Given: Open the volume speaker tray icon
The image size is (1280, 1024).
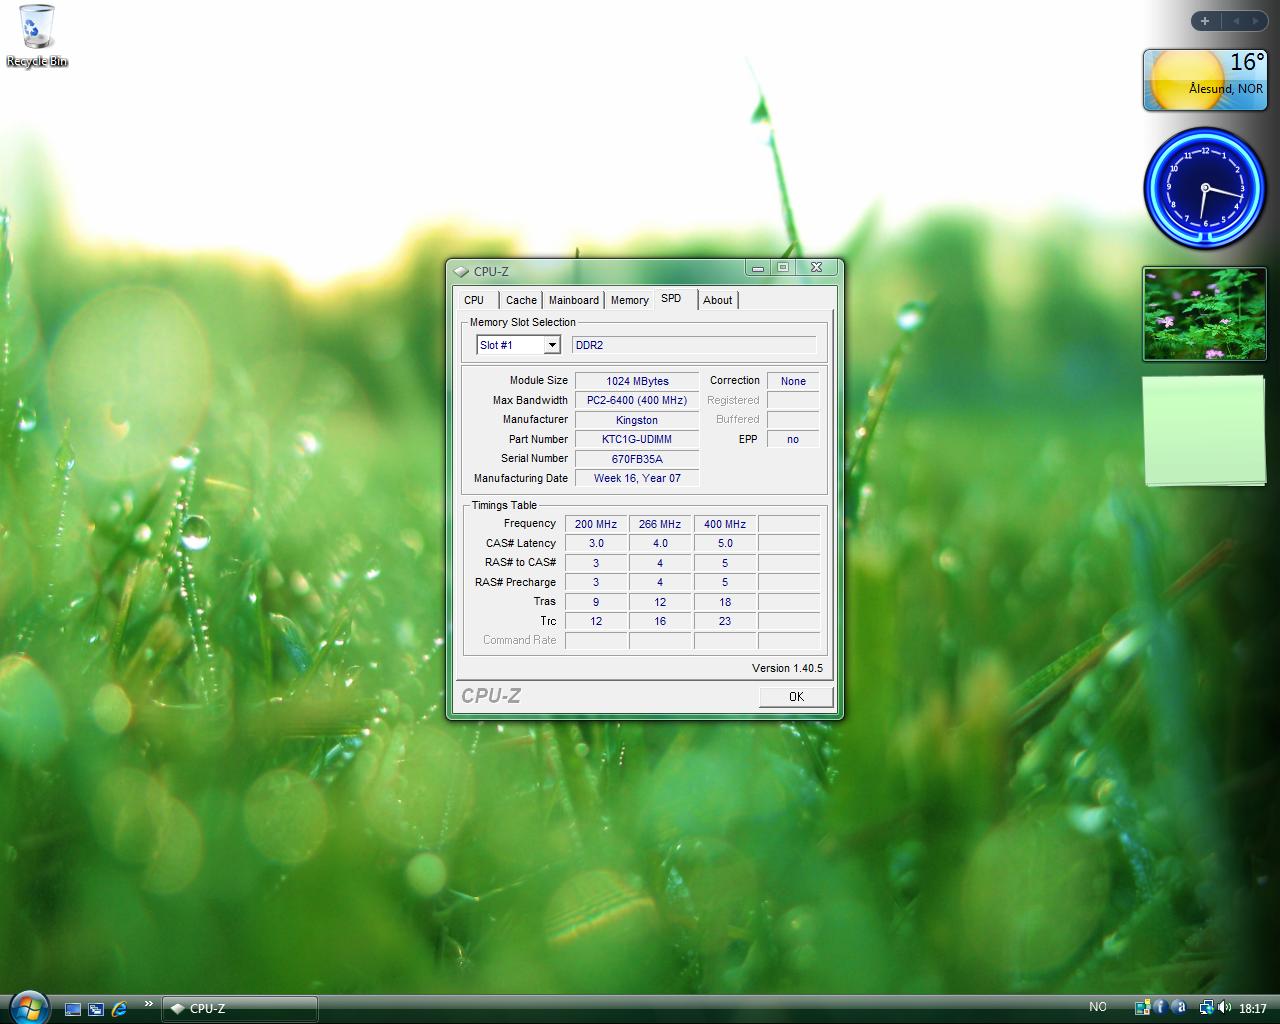Looking at the screenshot, I should (x=1225, y=1008).
